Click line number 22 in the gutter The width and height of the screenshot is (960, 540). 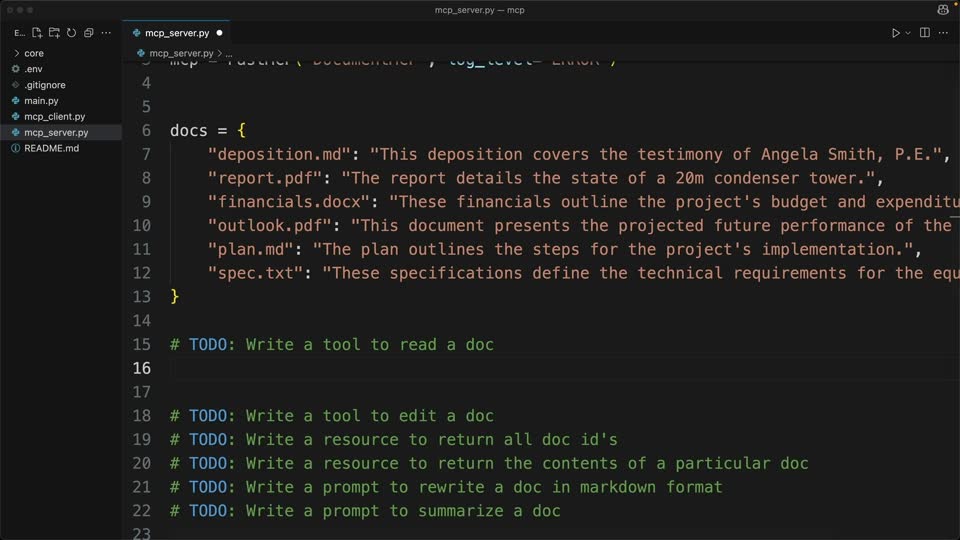(141, 511)
